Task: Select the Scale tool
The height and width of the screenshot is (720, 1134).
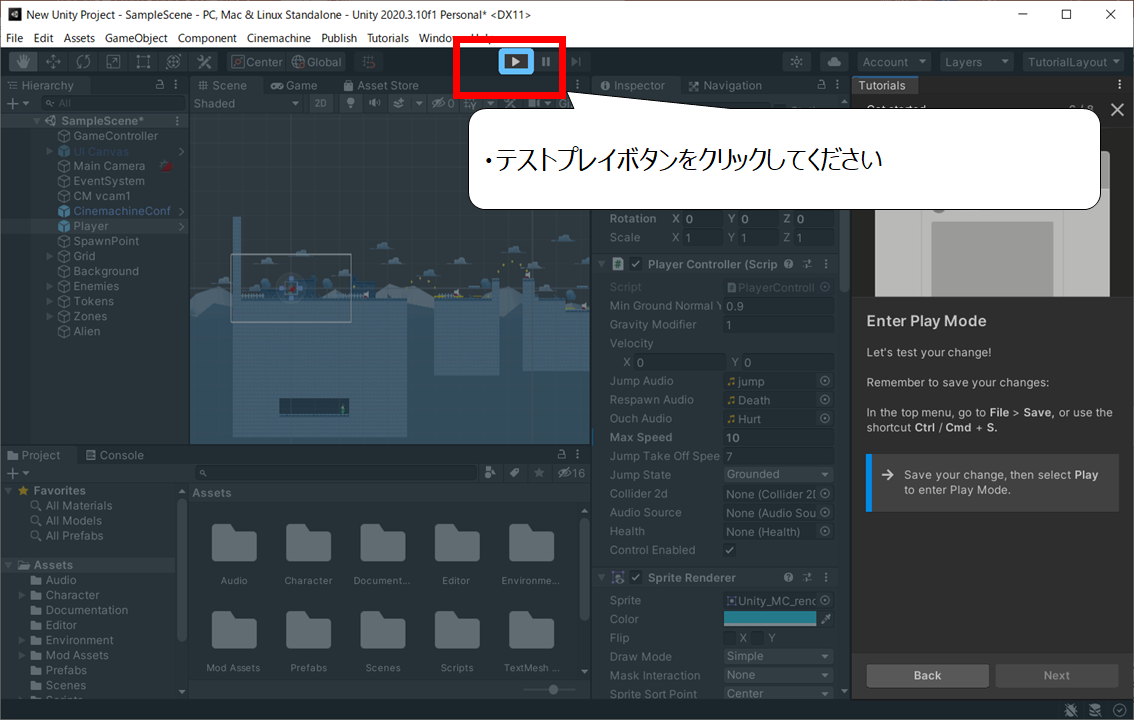Action: [x=114, y=62]
